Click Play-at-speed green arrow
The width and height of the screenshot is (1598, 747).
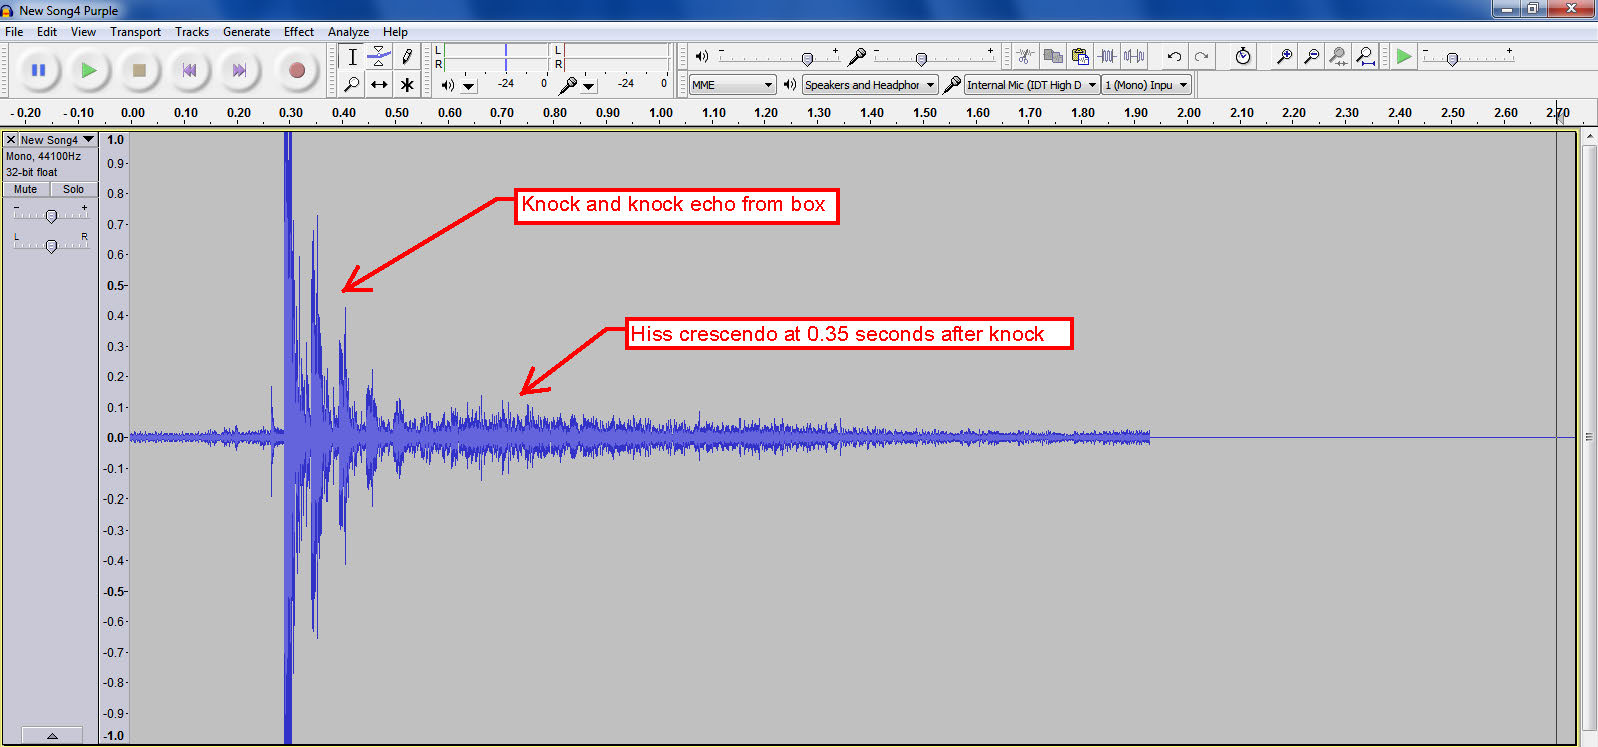(1404, 57)
